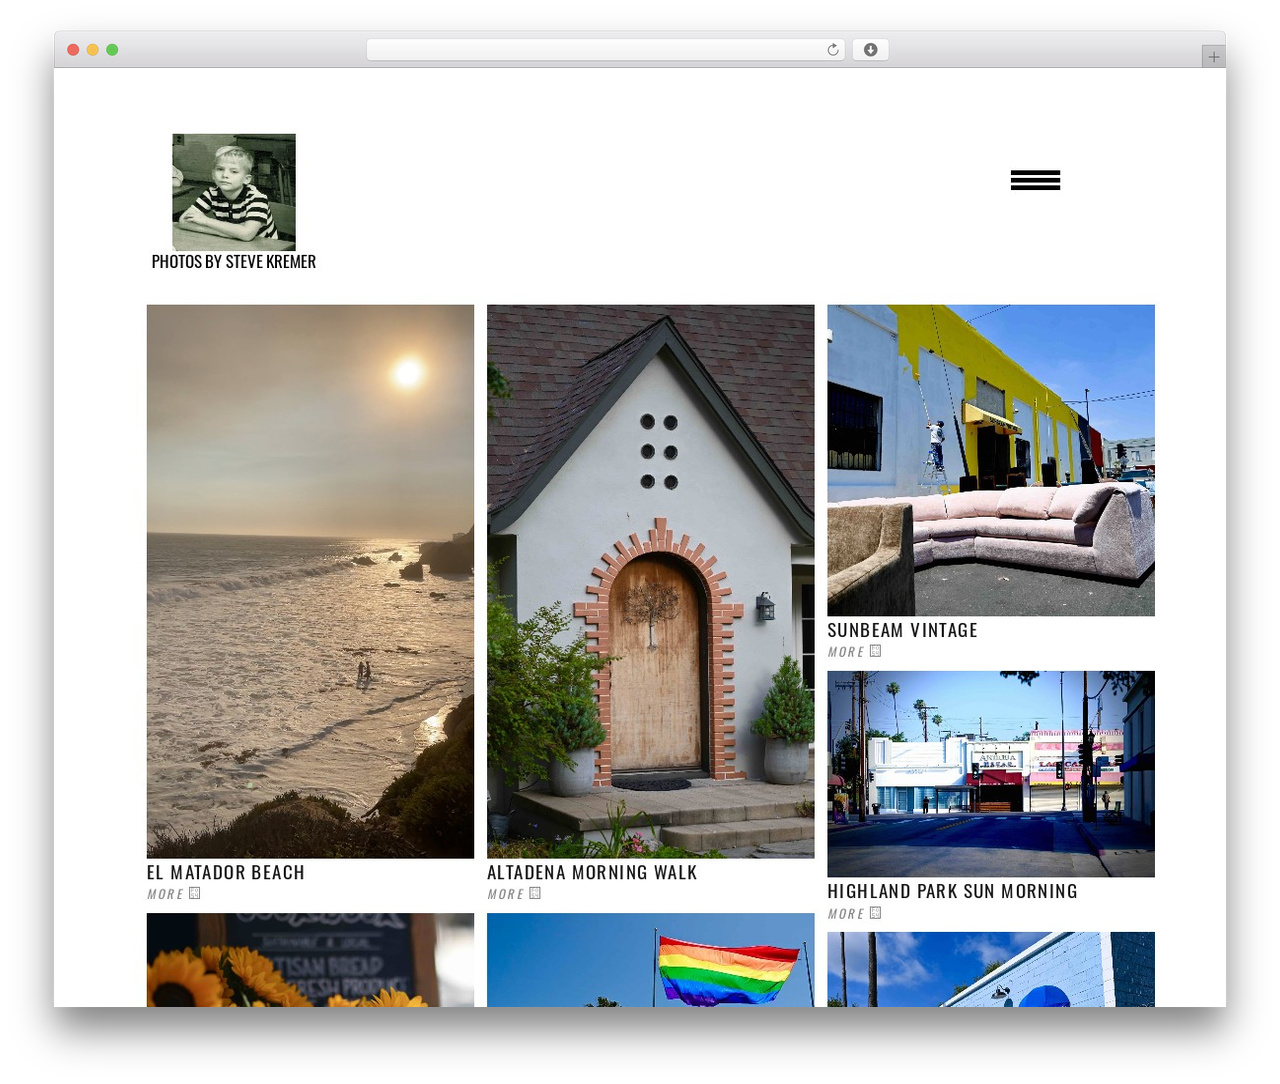This screenshot has height=1084, width=1280.
Task: Open the Altadena Morning Walk door photo
Action: tap(651, 581)
